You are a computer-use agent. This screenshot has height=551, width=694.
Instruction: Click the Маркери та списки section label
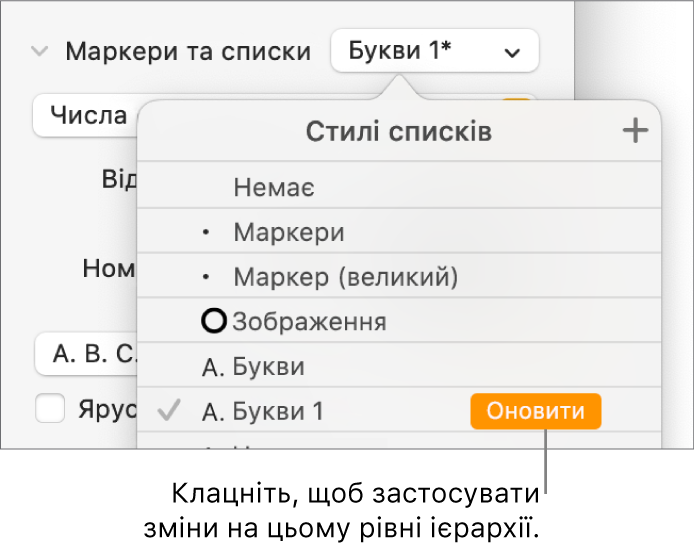(x=189, y=51)
